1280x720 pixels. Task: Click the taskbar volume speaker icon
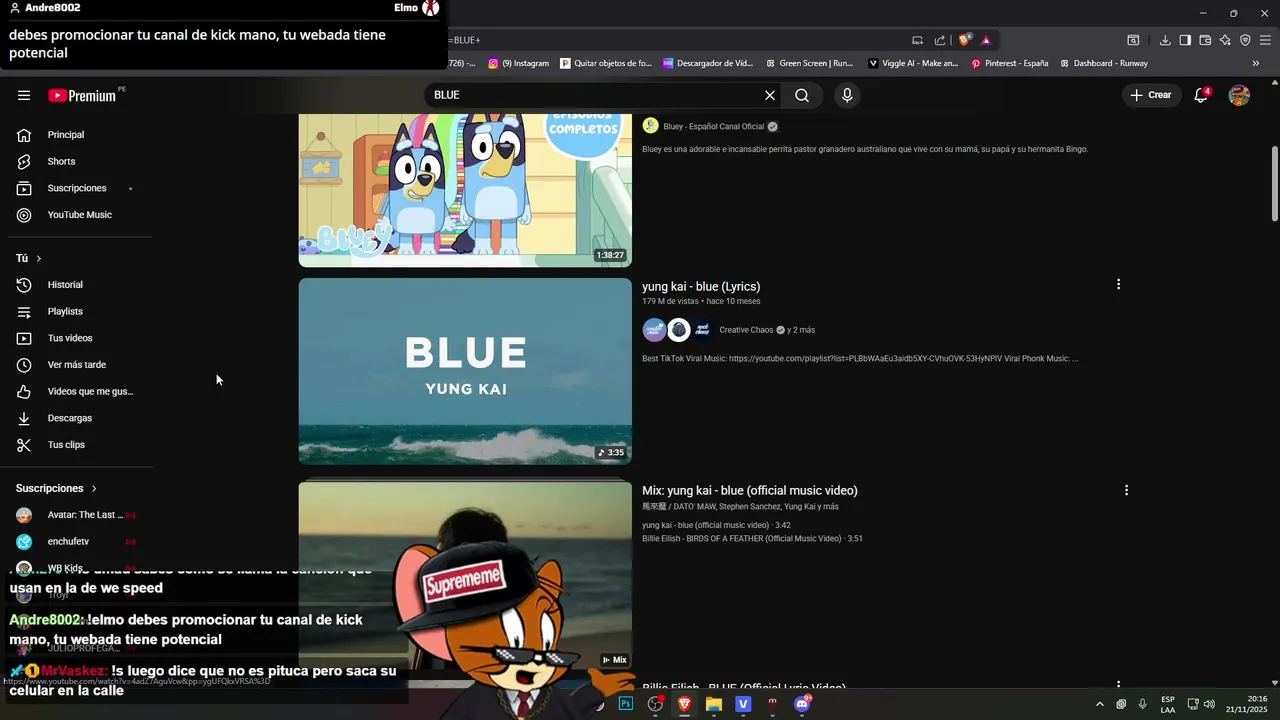tap(1209, 704)
